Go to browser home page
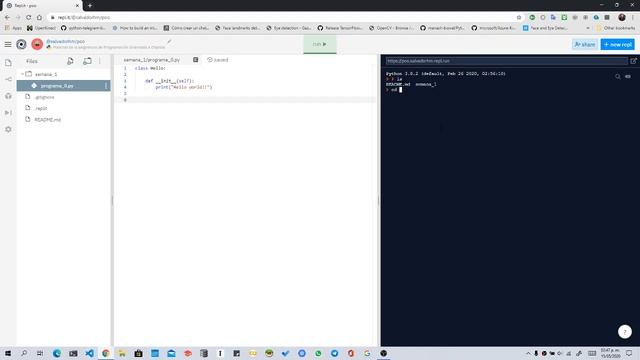Screen dimensions: 640x360 coord(39,18)
